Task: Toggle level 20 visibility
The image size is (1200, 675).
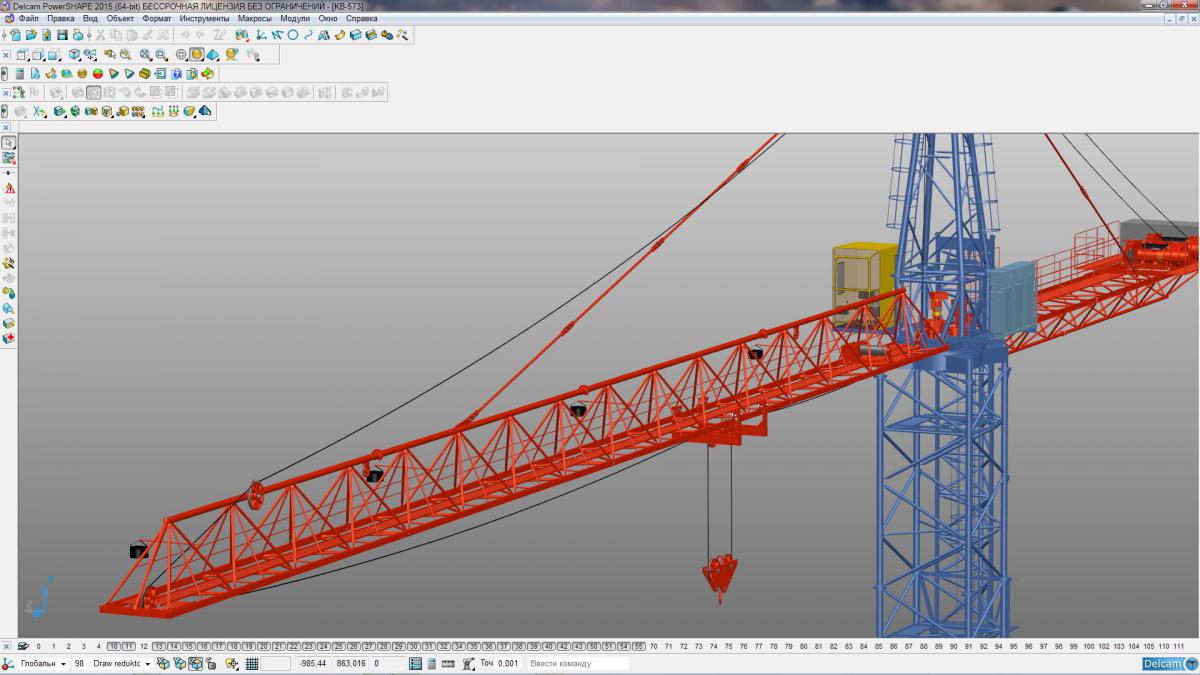Action: point(264,647)
